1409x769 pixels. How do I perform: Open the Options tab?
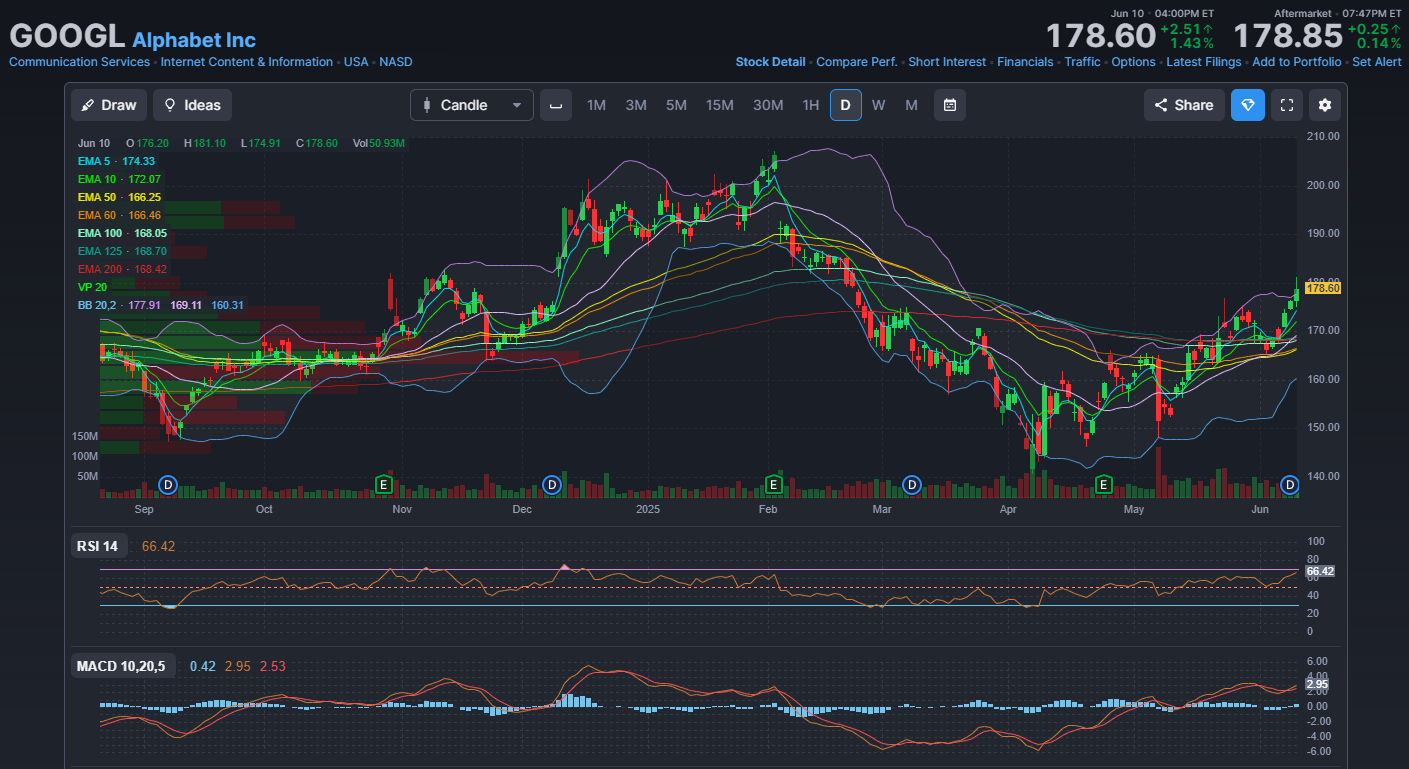1134,62
